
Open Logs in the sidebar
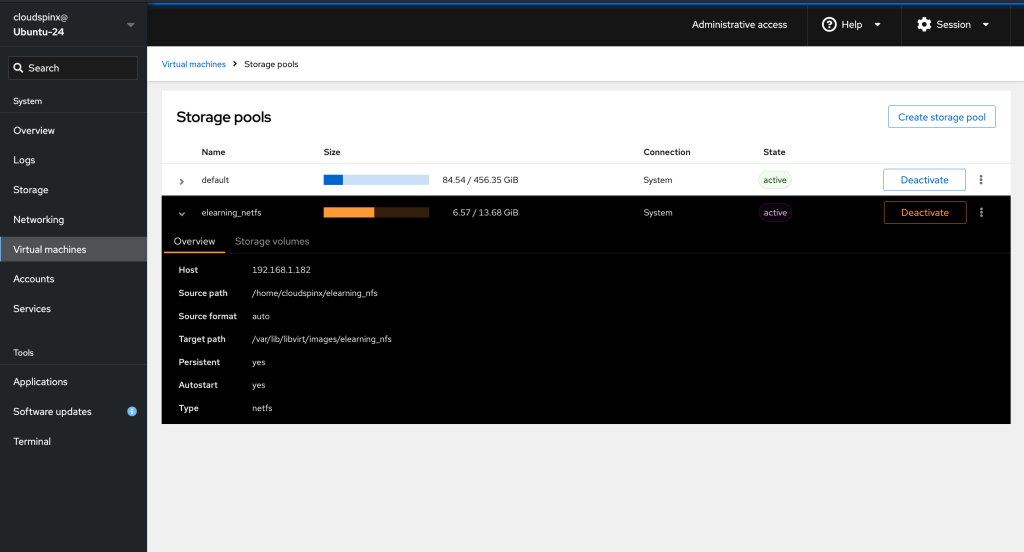73,160
